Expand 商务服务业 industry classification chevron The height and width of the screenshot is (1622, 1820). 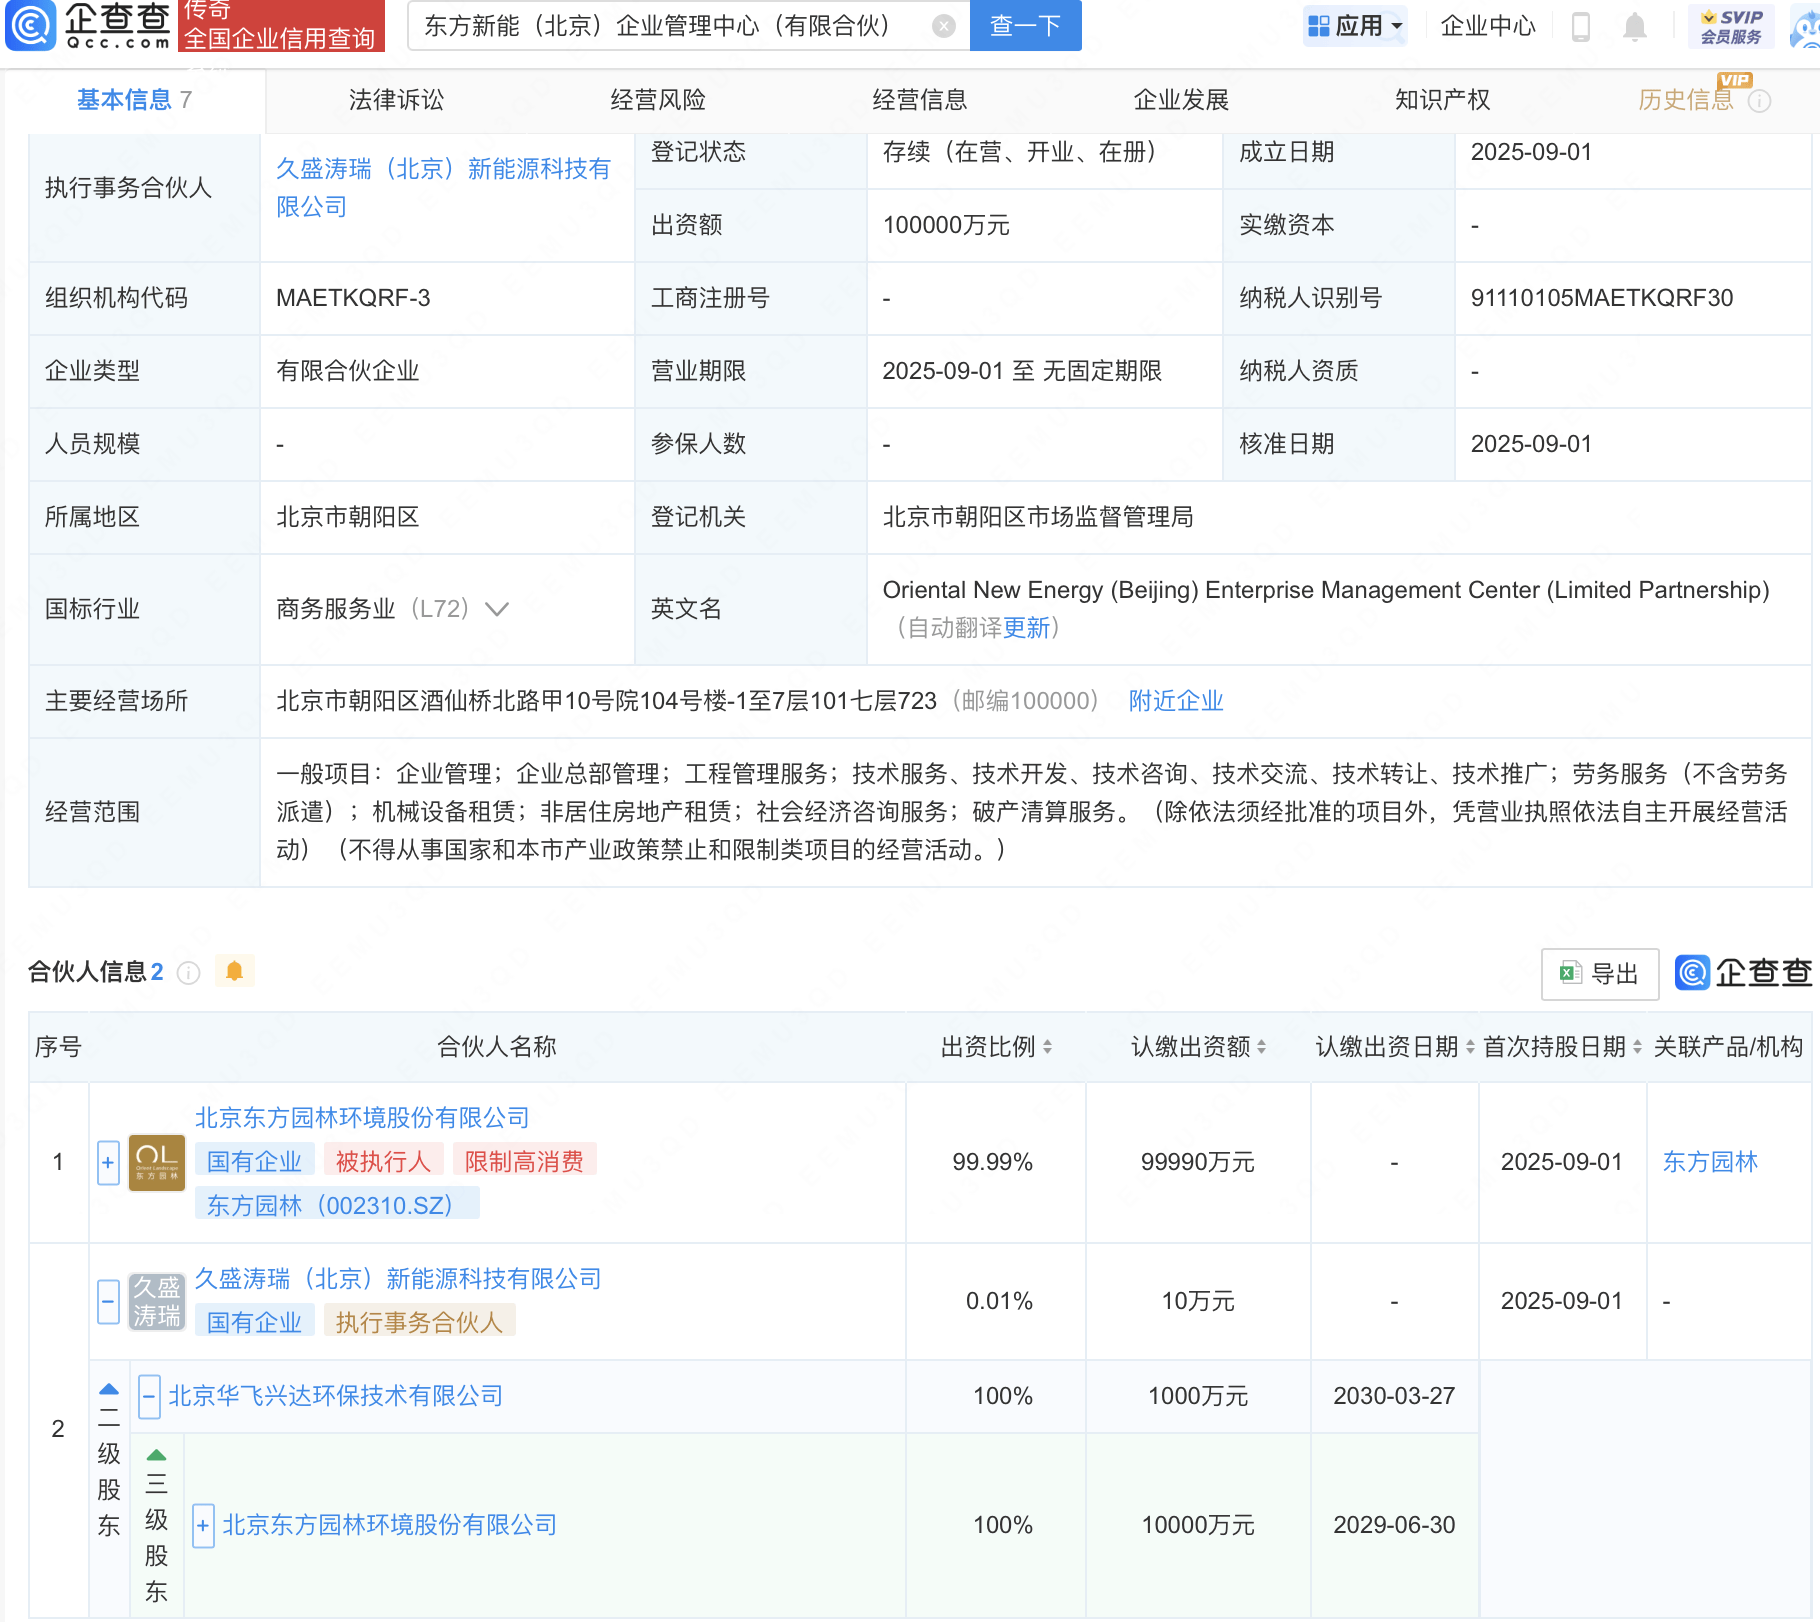pyautogui.click(x=497, y=609)
